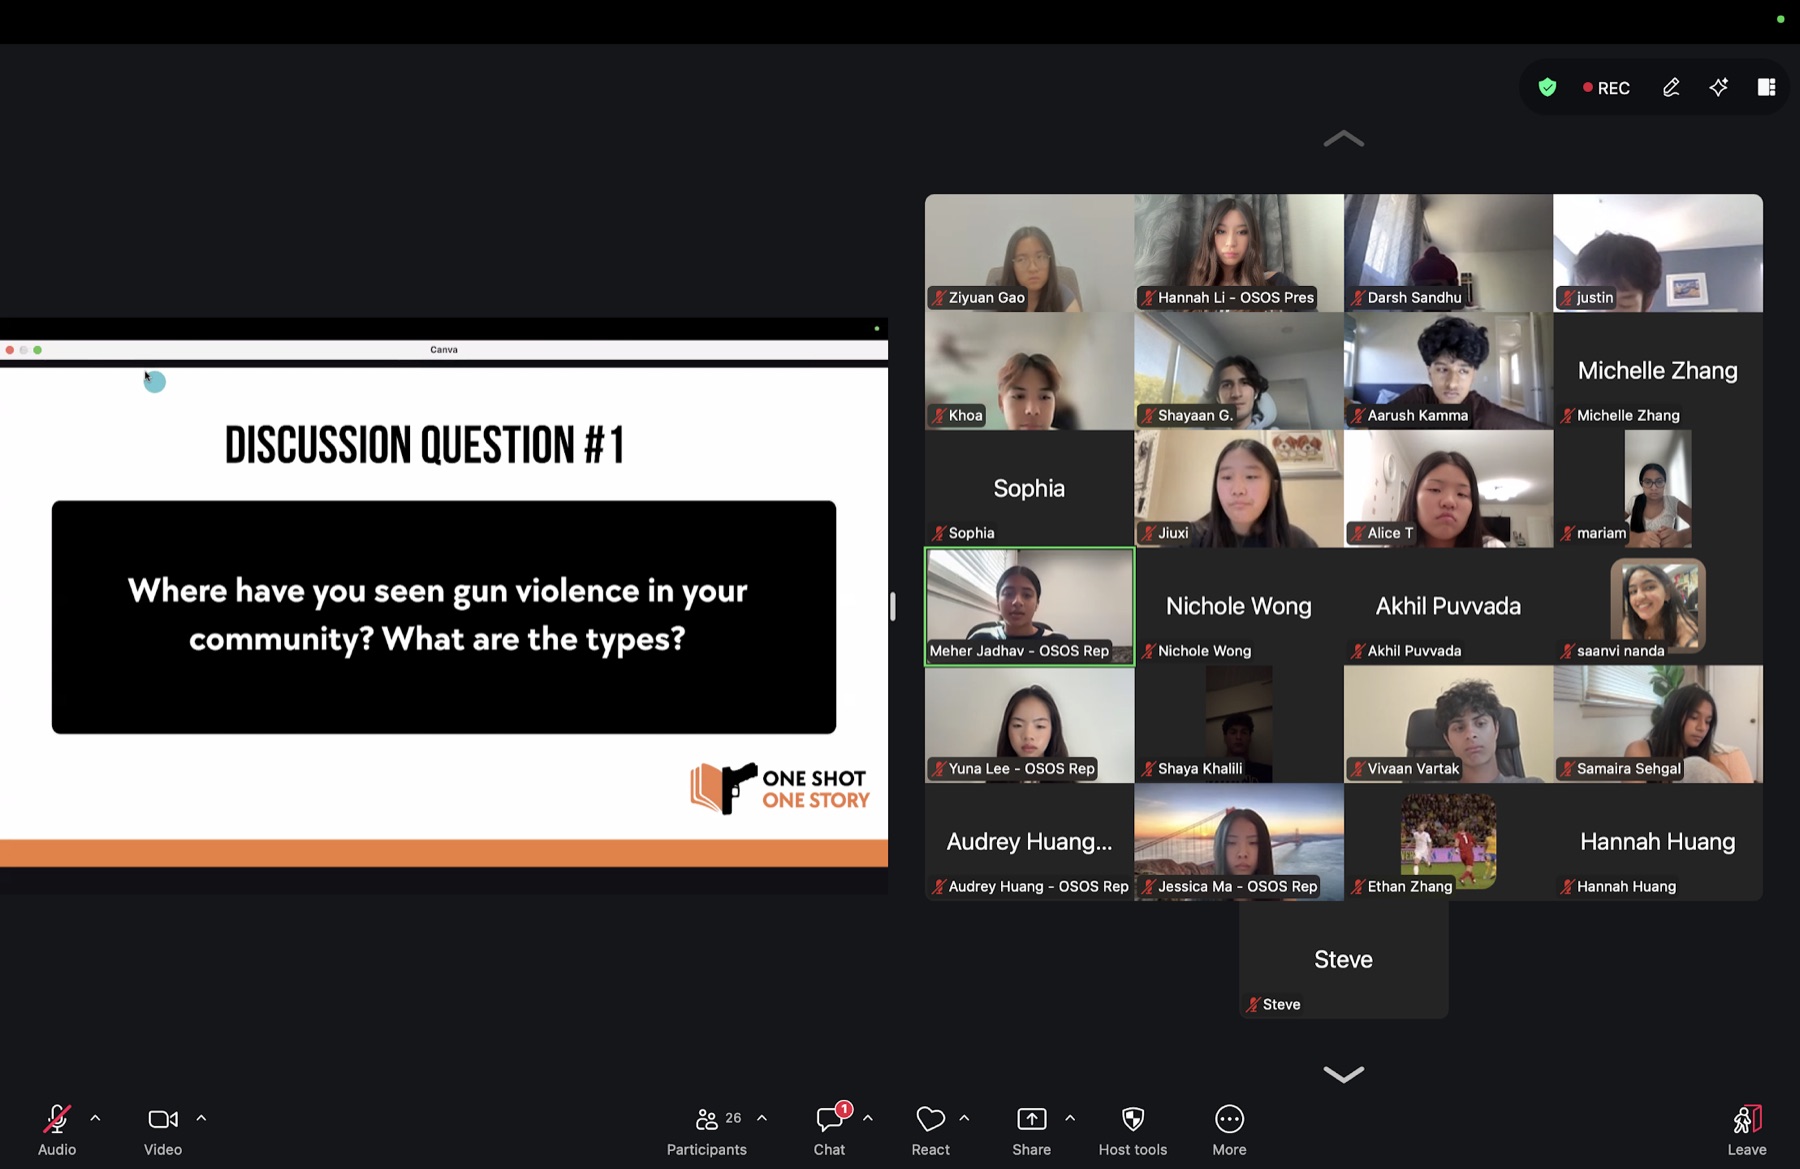Viewport: 1800px width, 1169px height.
Task: Select justin's video tile
Action: (1658, 253)
